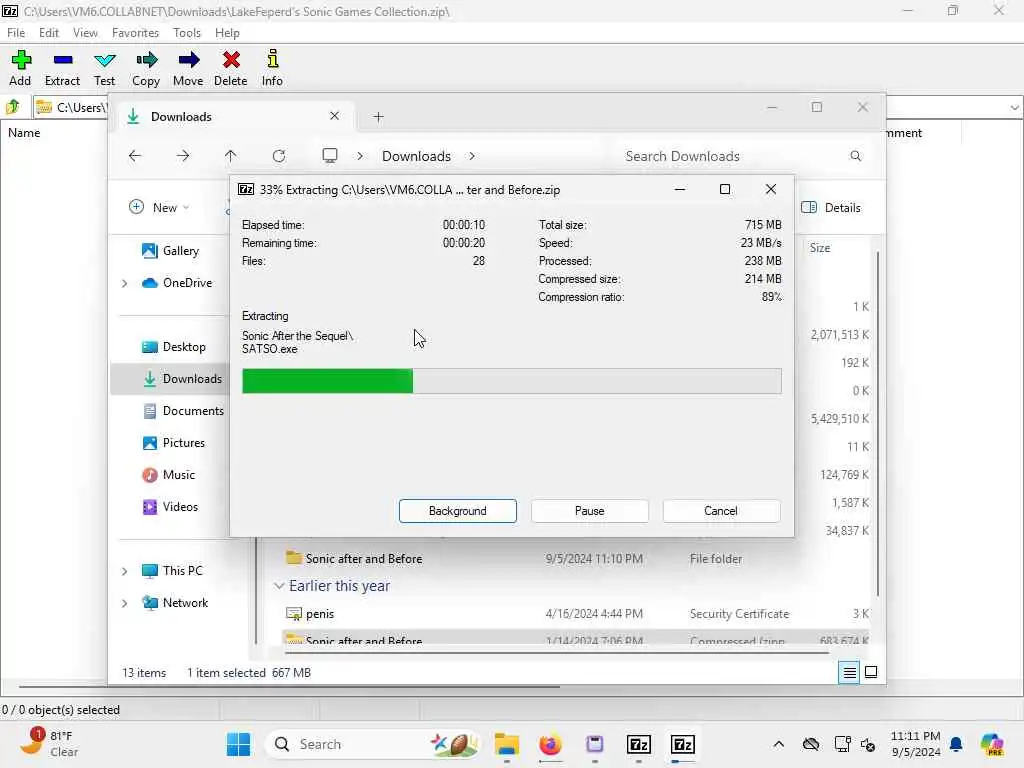Viewport: 1024px width, 768px height.
Task: Click Explorer's Up arrow
Action: [231, 155]
